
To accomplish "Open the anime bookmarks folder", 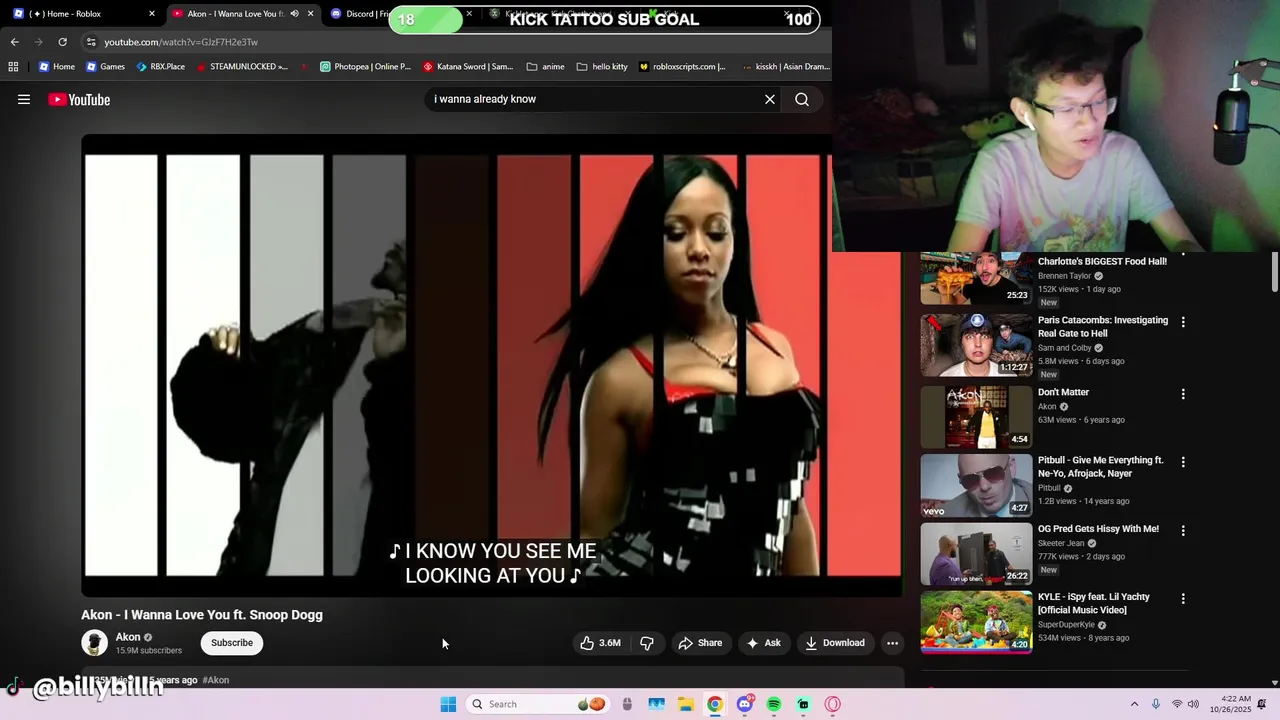I will pos(546,67).
